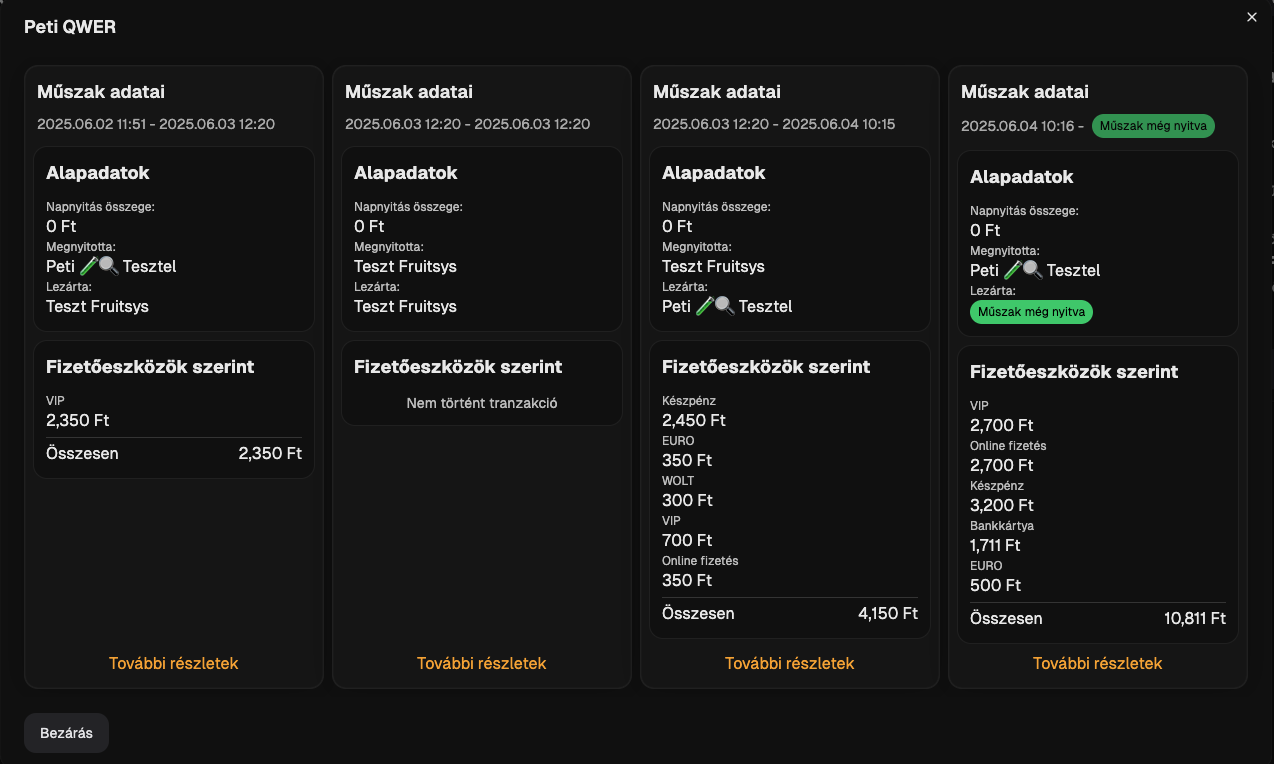Open További részletek for shift ending 2025.06.04 10:15
The height and width of the screenshot is (764, 1274).
(x=789, y=663)
